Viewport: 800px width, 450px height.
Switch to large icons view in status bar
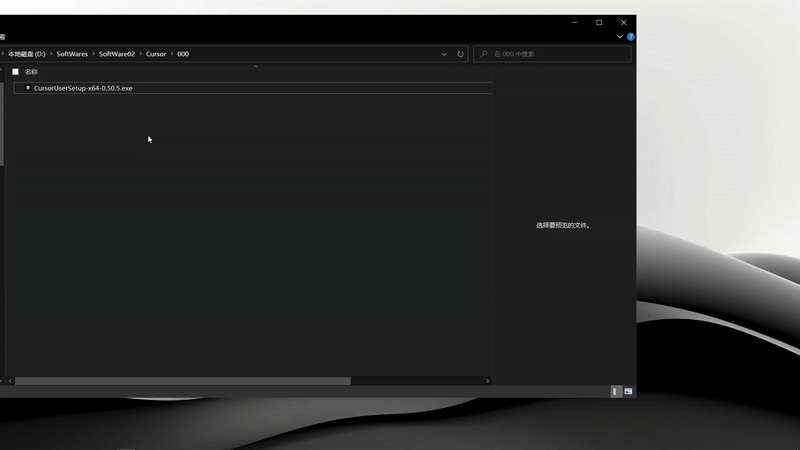coord(628,391)
